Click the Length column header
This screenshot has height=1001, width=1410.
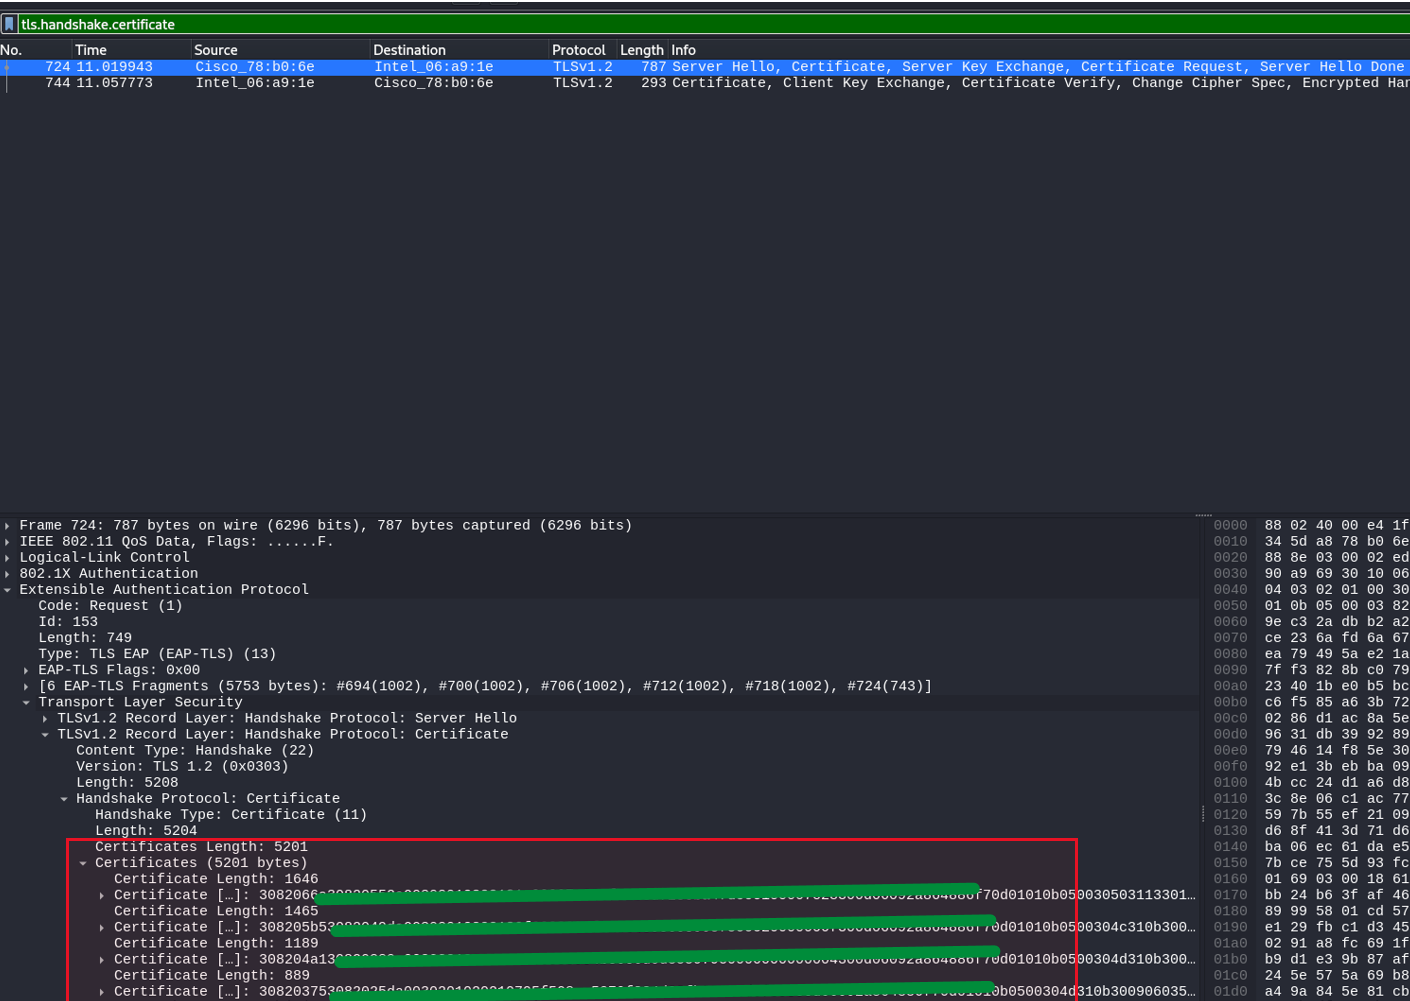641,49
